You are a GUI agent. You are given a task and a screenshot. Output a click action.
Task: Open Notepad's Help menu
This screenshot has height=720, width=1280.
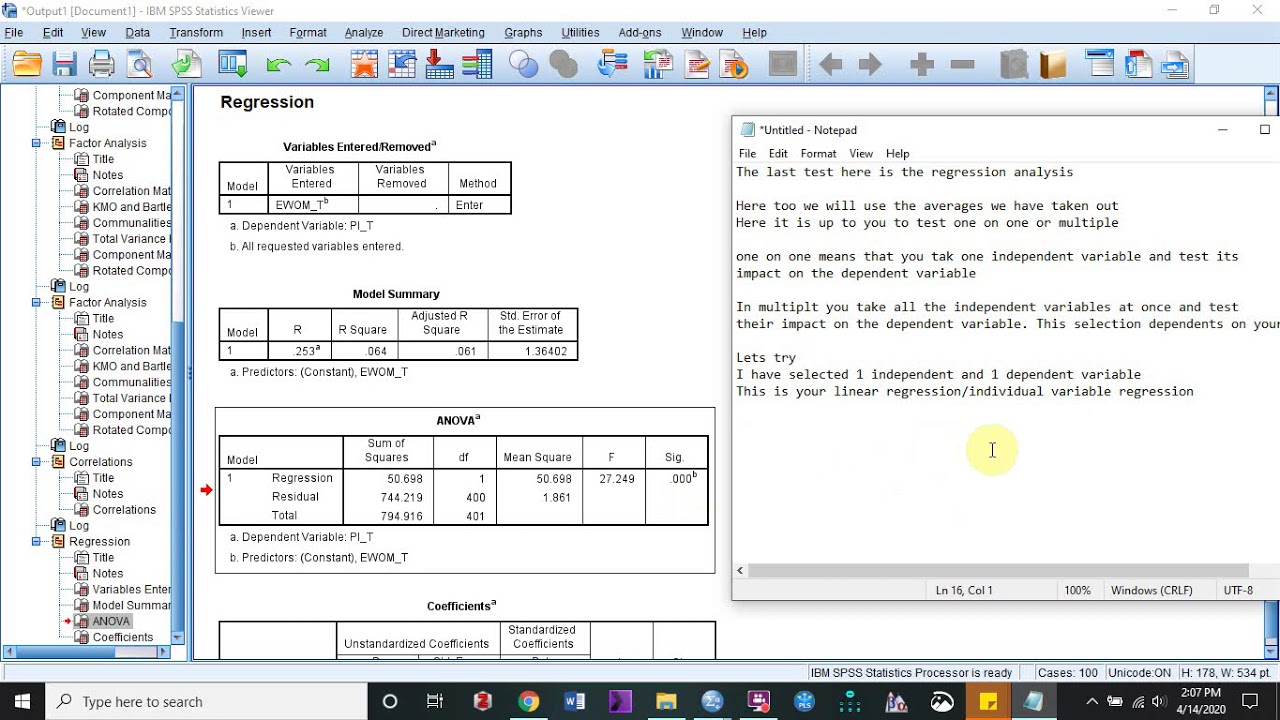pyautogui.click(x=897, y=154)
